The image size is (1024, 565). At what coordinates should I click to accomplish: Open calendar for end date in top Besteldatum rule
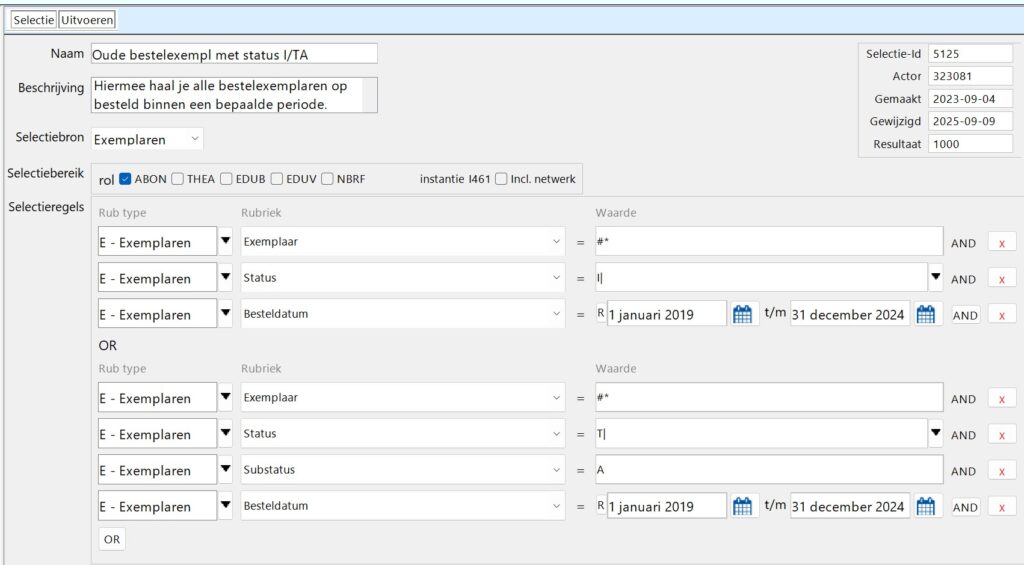(926, 314)
